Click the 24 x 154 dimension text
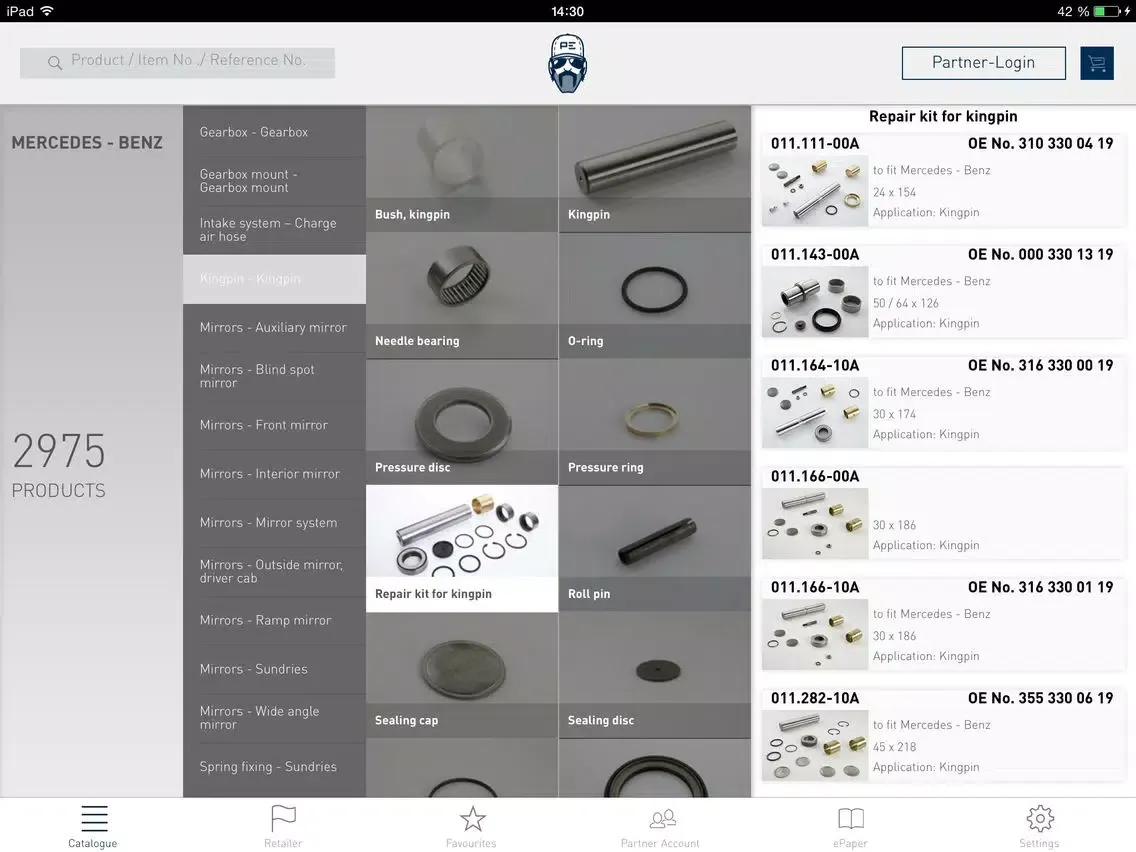 (x=894, y=192)
